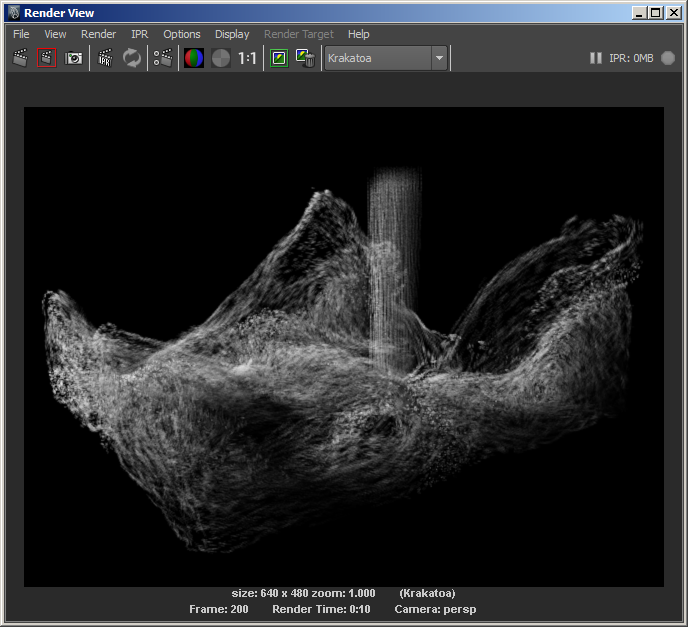This screenshot has height=627, width=688.
Task: Start IPR render with the IPR clapperboard icon
Action: coord(105,58)
